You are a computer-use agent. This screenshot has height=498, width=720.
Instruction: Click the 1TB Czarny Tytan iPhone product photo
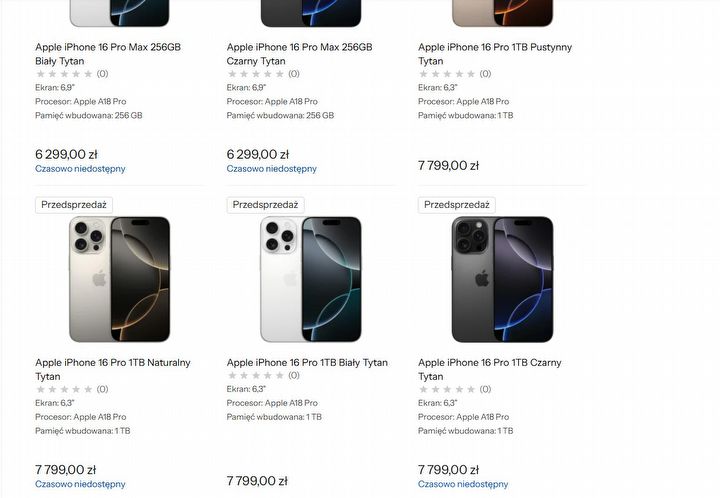[502, 279]
